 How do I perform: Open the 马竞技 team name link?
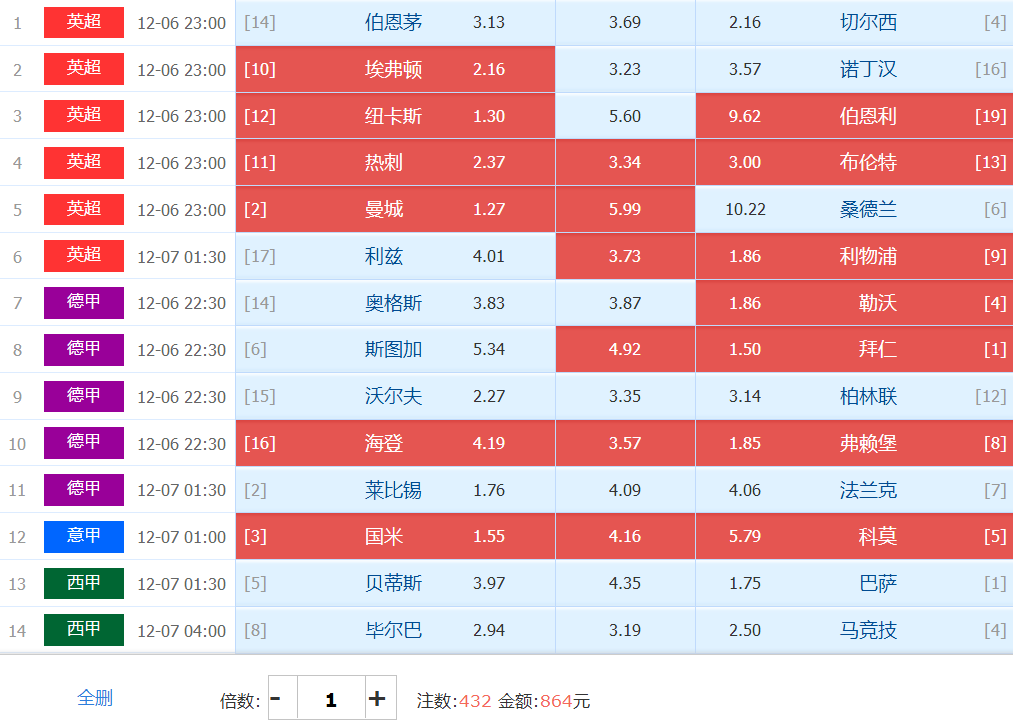[x=868, y=630]
